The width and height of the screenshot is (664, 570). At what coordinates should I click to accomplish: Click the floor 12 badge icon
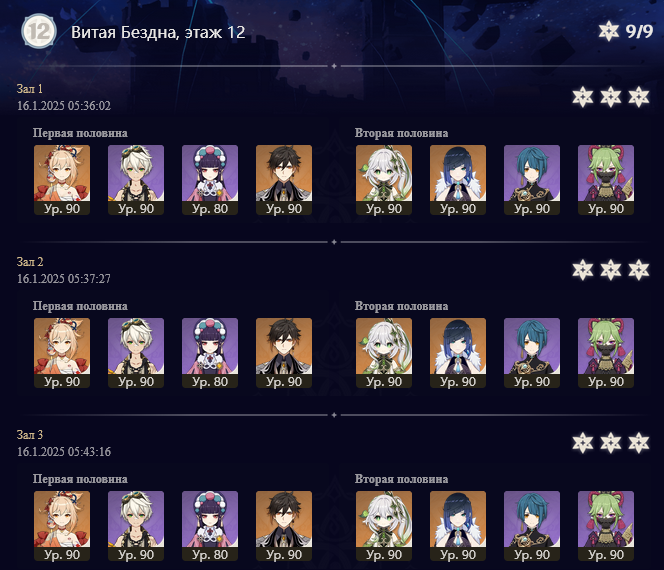point(39,31)
